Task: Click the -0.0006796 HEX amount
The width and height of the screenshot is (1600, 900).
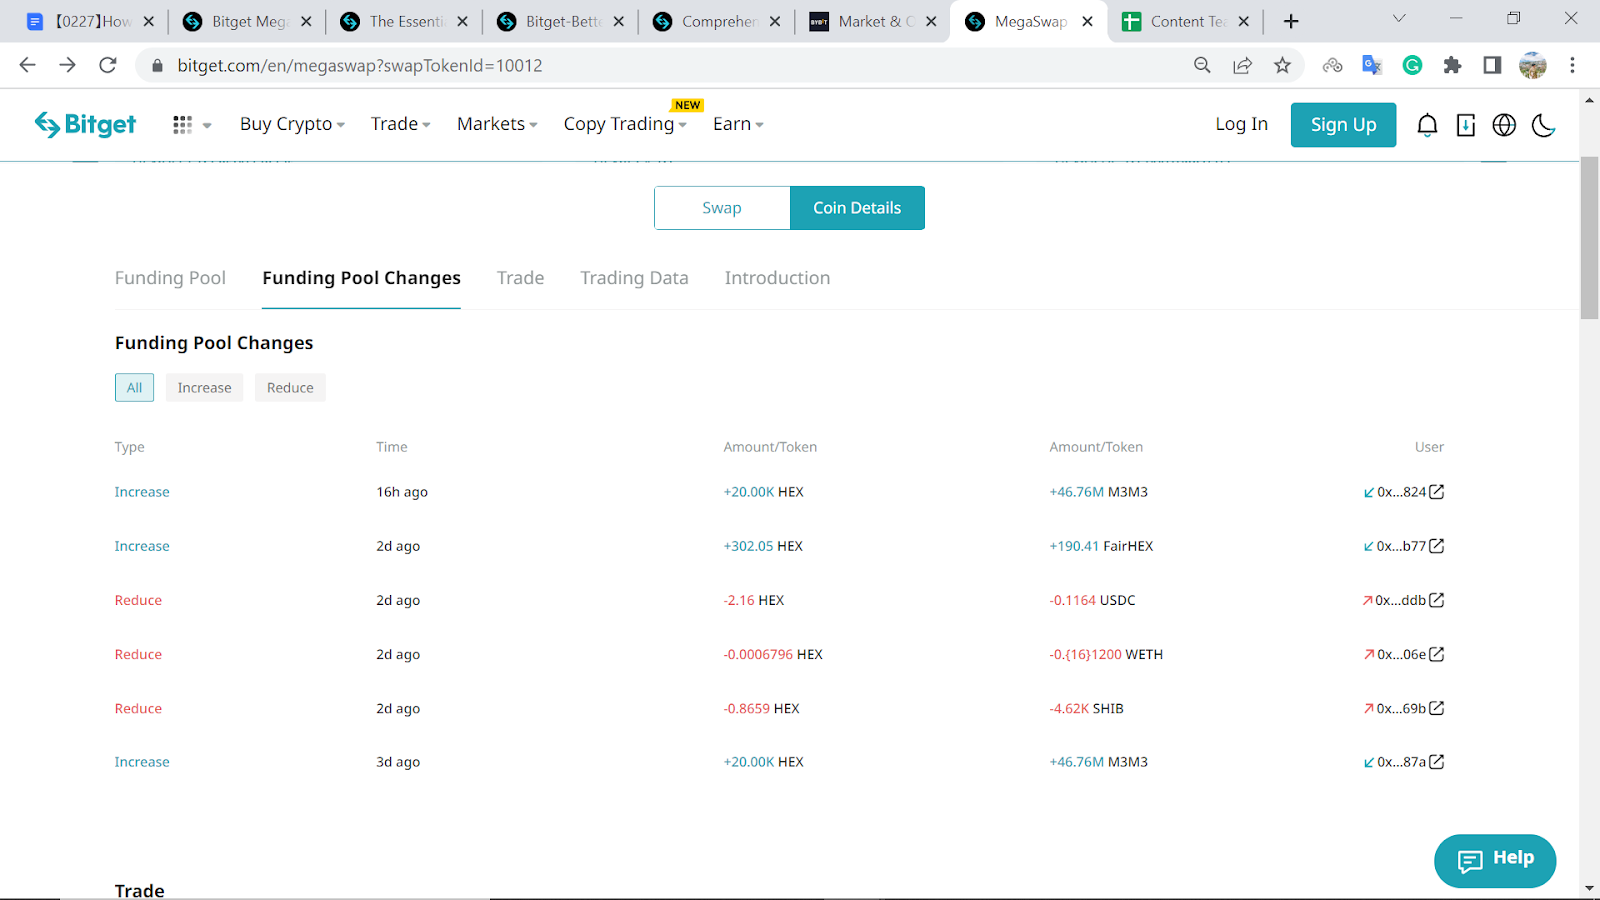Action: pyautogui.click(x=773, y=654)
